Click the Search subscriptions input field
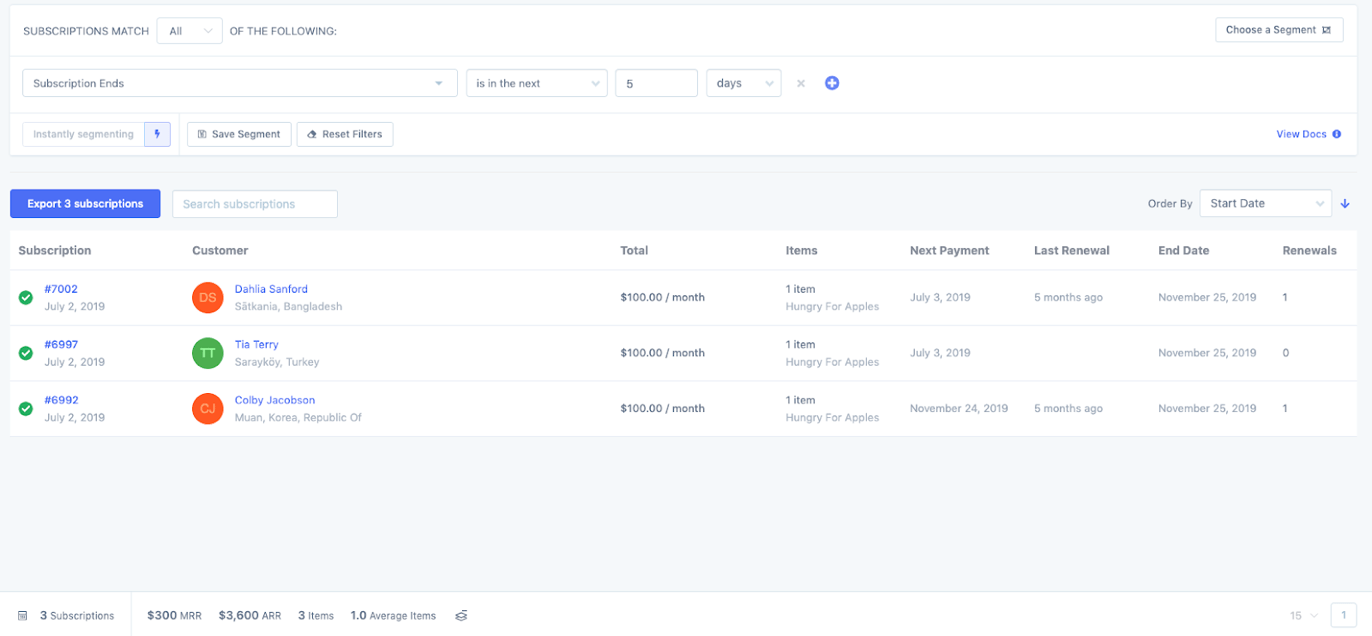Viewport: 1372px width, 636px height. pyautogui.click(x=254, y=203)
